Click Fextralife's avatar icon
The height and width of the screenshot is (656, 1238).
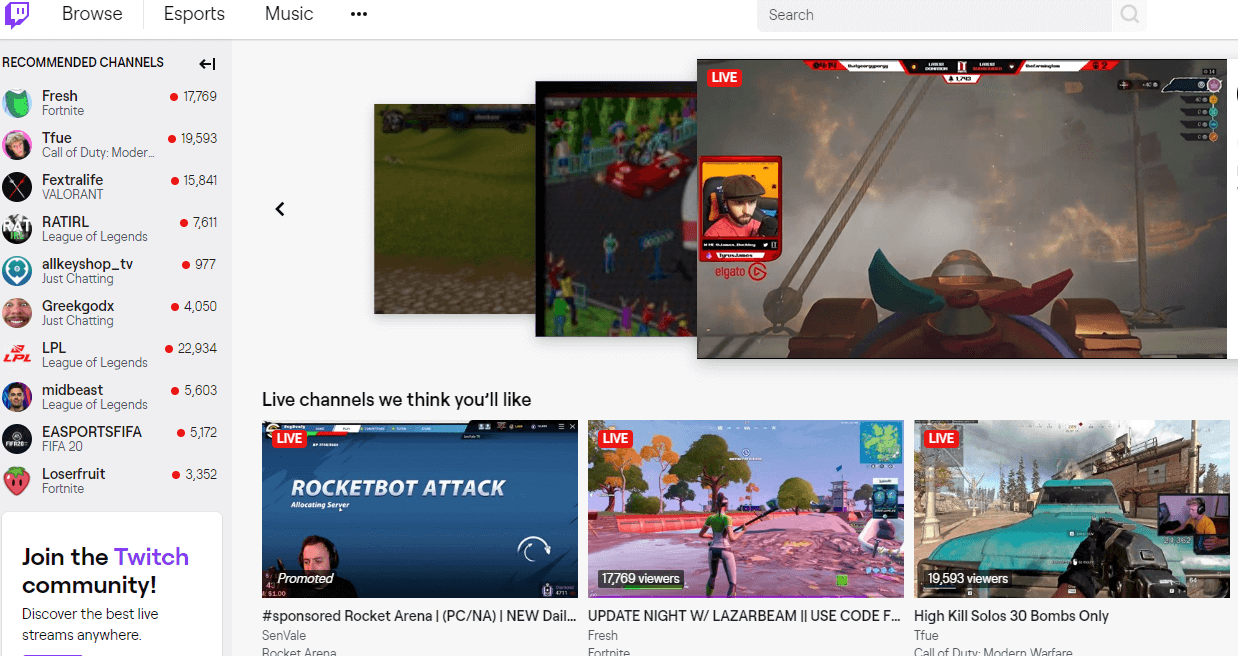17,187
